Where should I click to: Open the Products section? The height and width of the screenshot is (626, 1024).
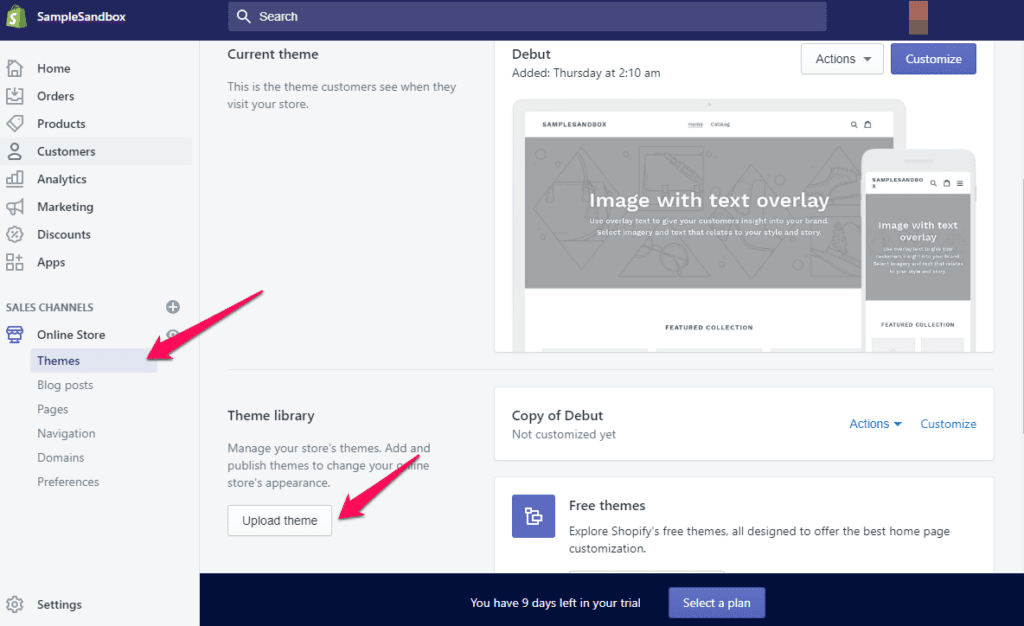62,124
